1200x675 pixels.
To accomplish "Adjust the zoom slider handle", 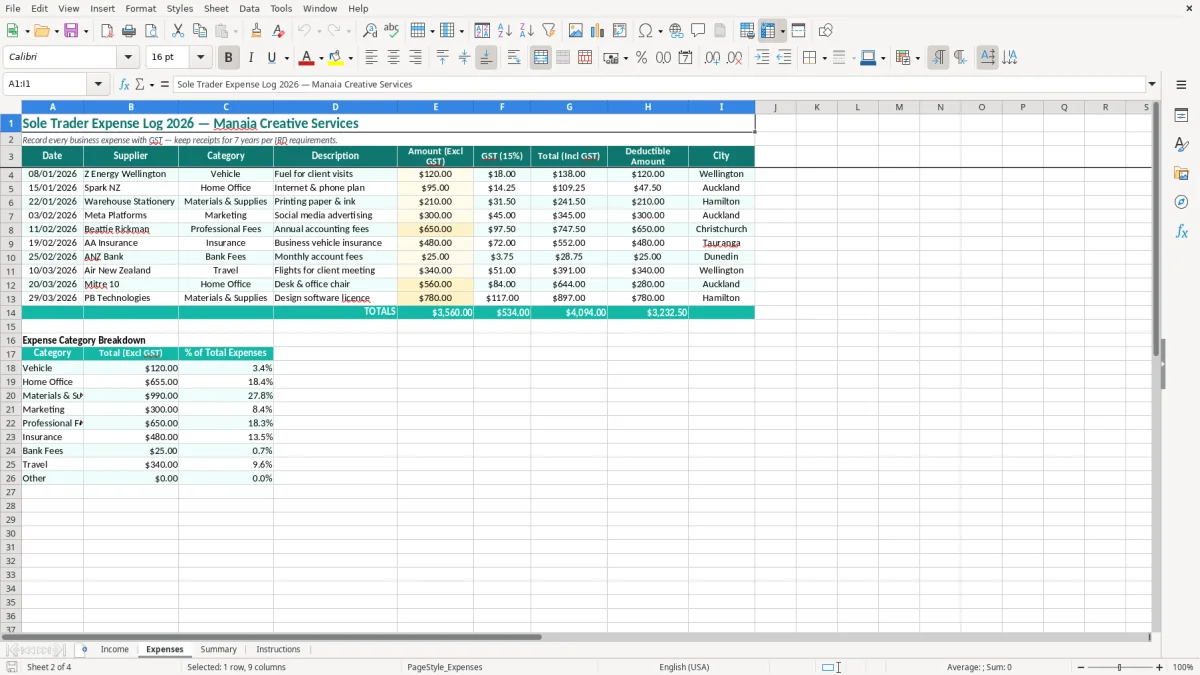I will 1120,667.
